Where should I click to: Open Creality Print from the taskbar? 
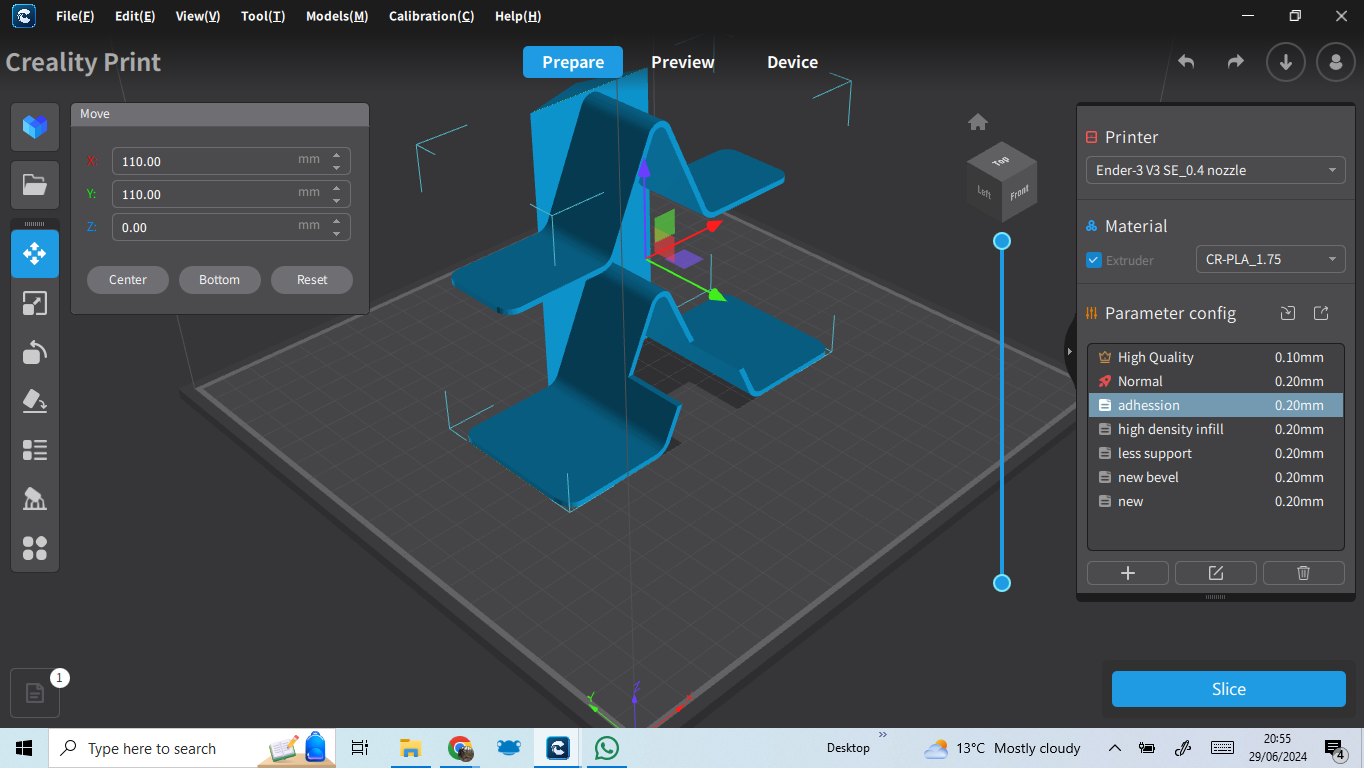point(558,748)
